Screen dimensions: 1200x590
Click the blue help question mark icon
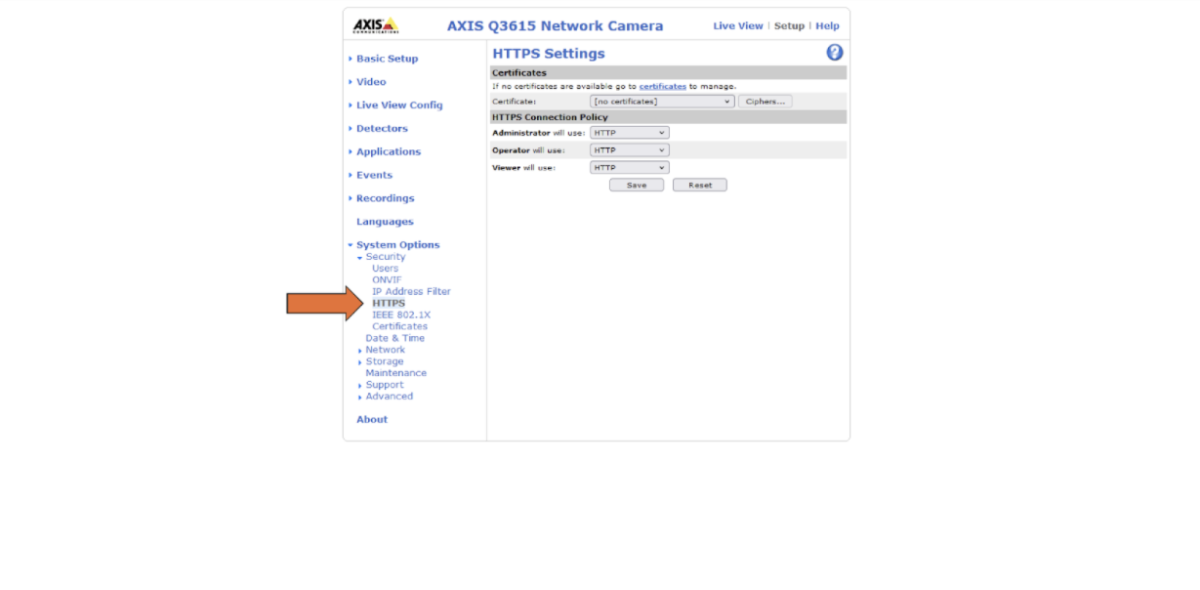point(834,53)
